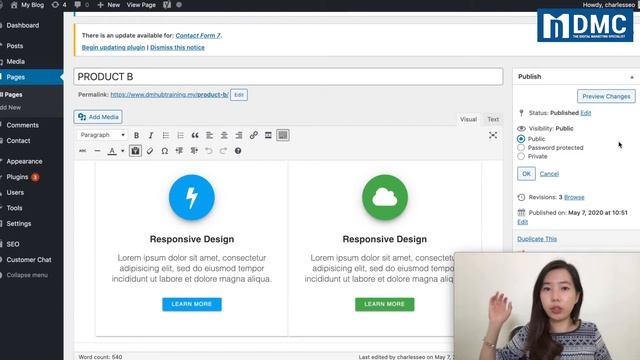
Task: Click Preview Changes button
Action: click(x=606, y=96)
